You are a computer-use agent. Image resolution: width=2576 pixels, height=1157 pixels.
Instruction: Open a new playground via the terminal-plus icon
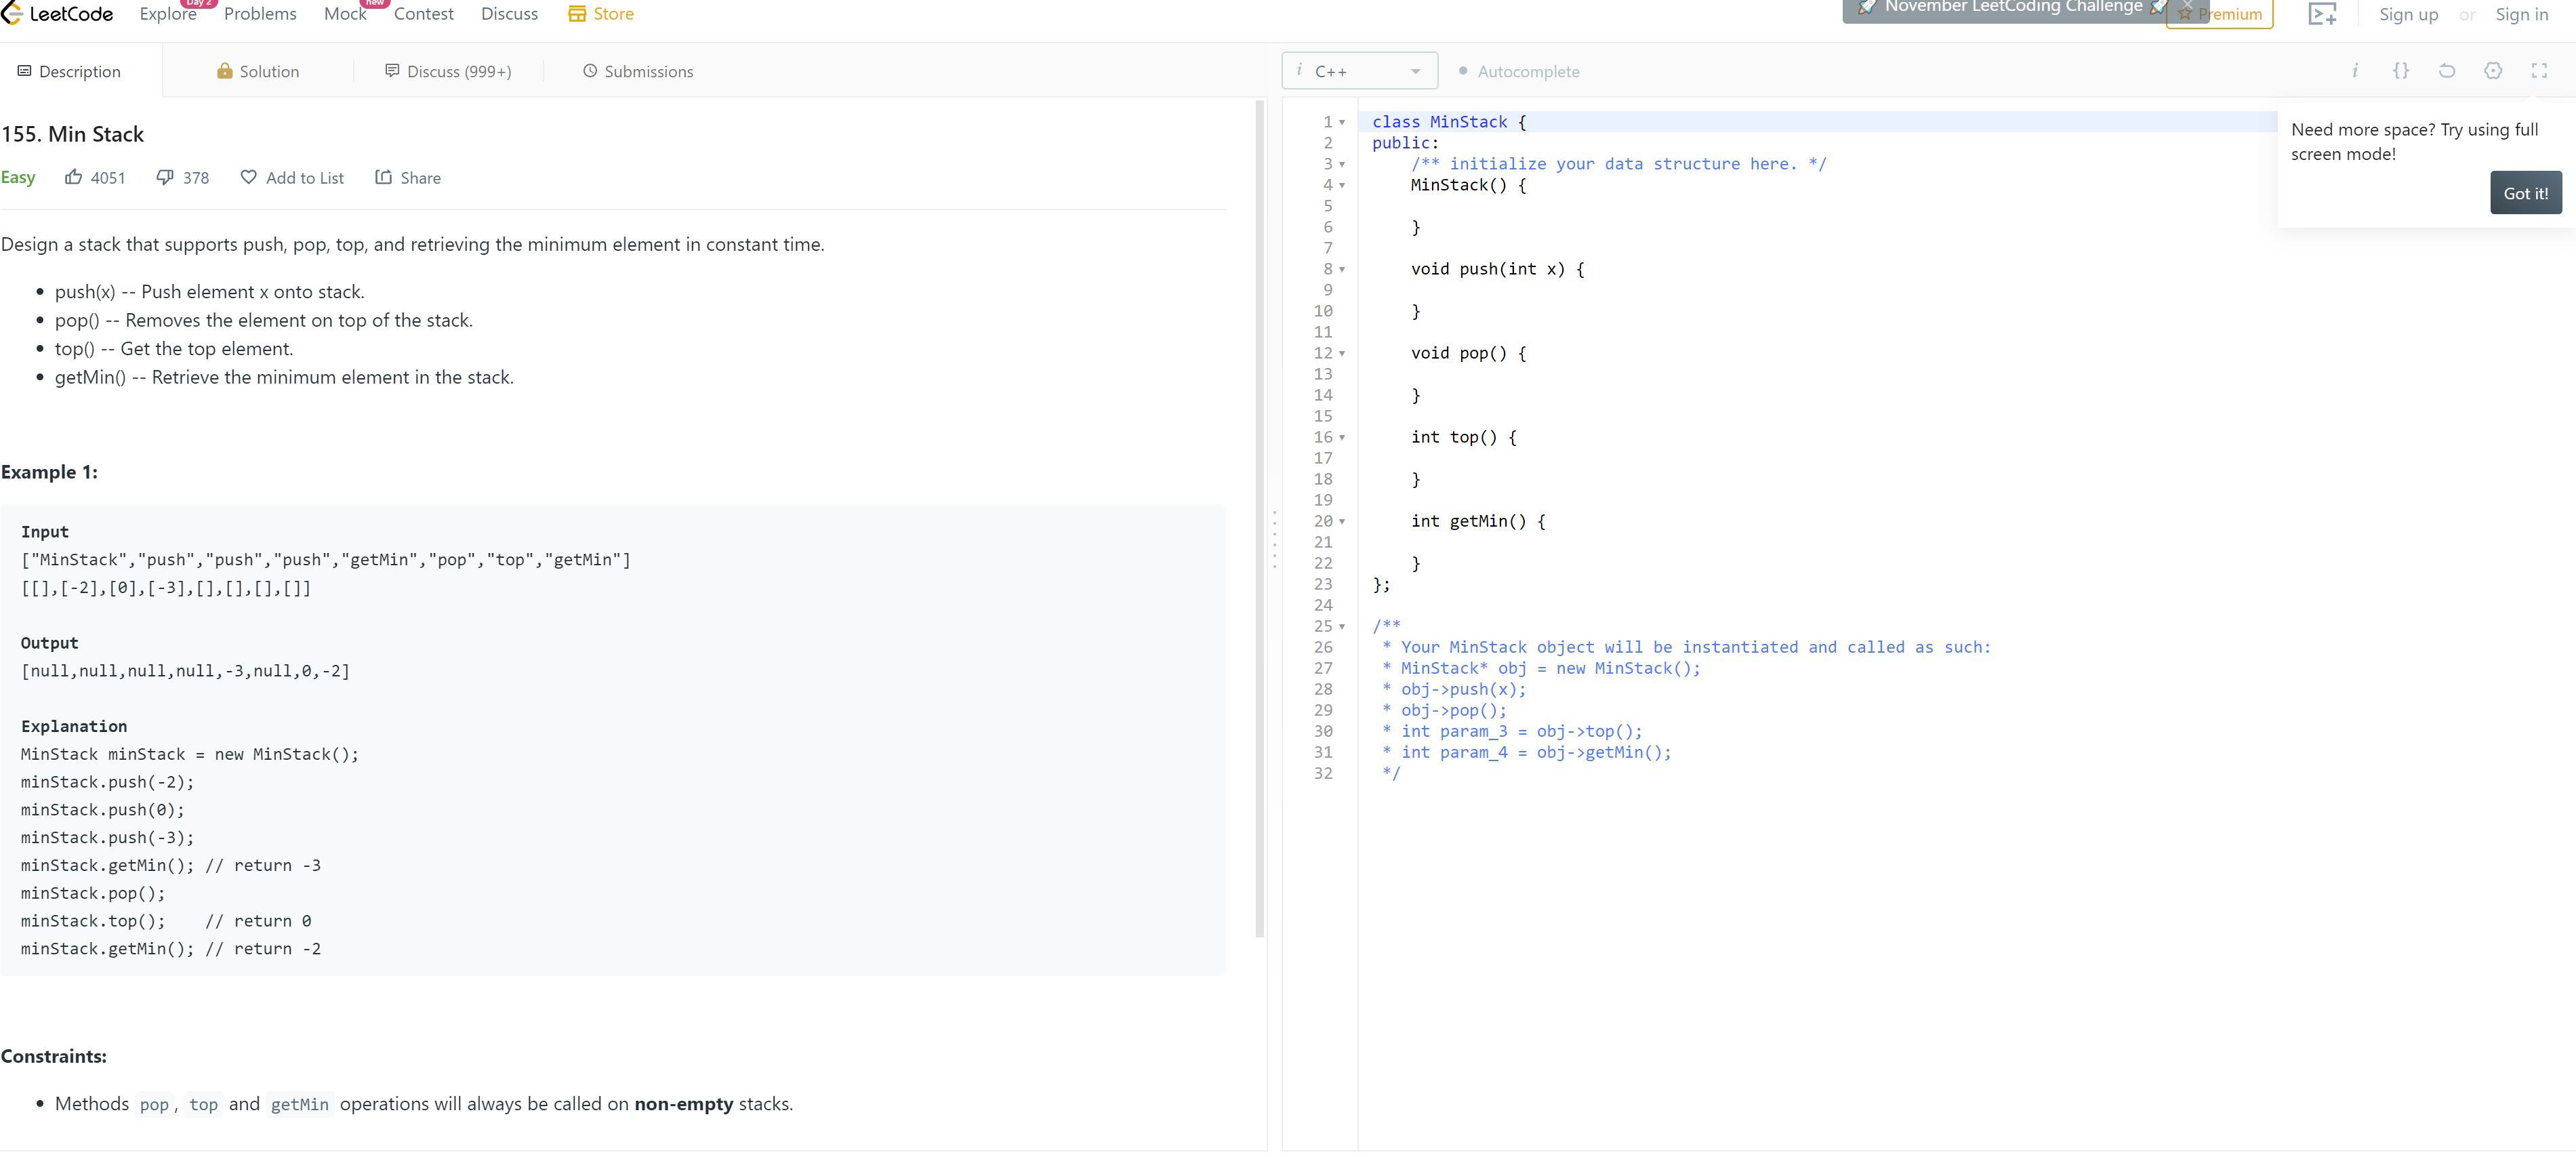(2322, 14)
